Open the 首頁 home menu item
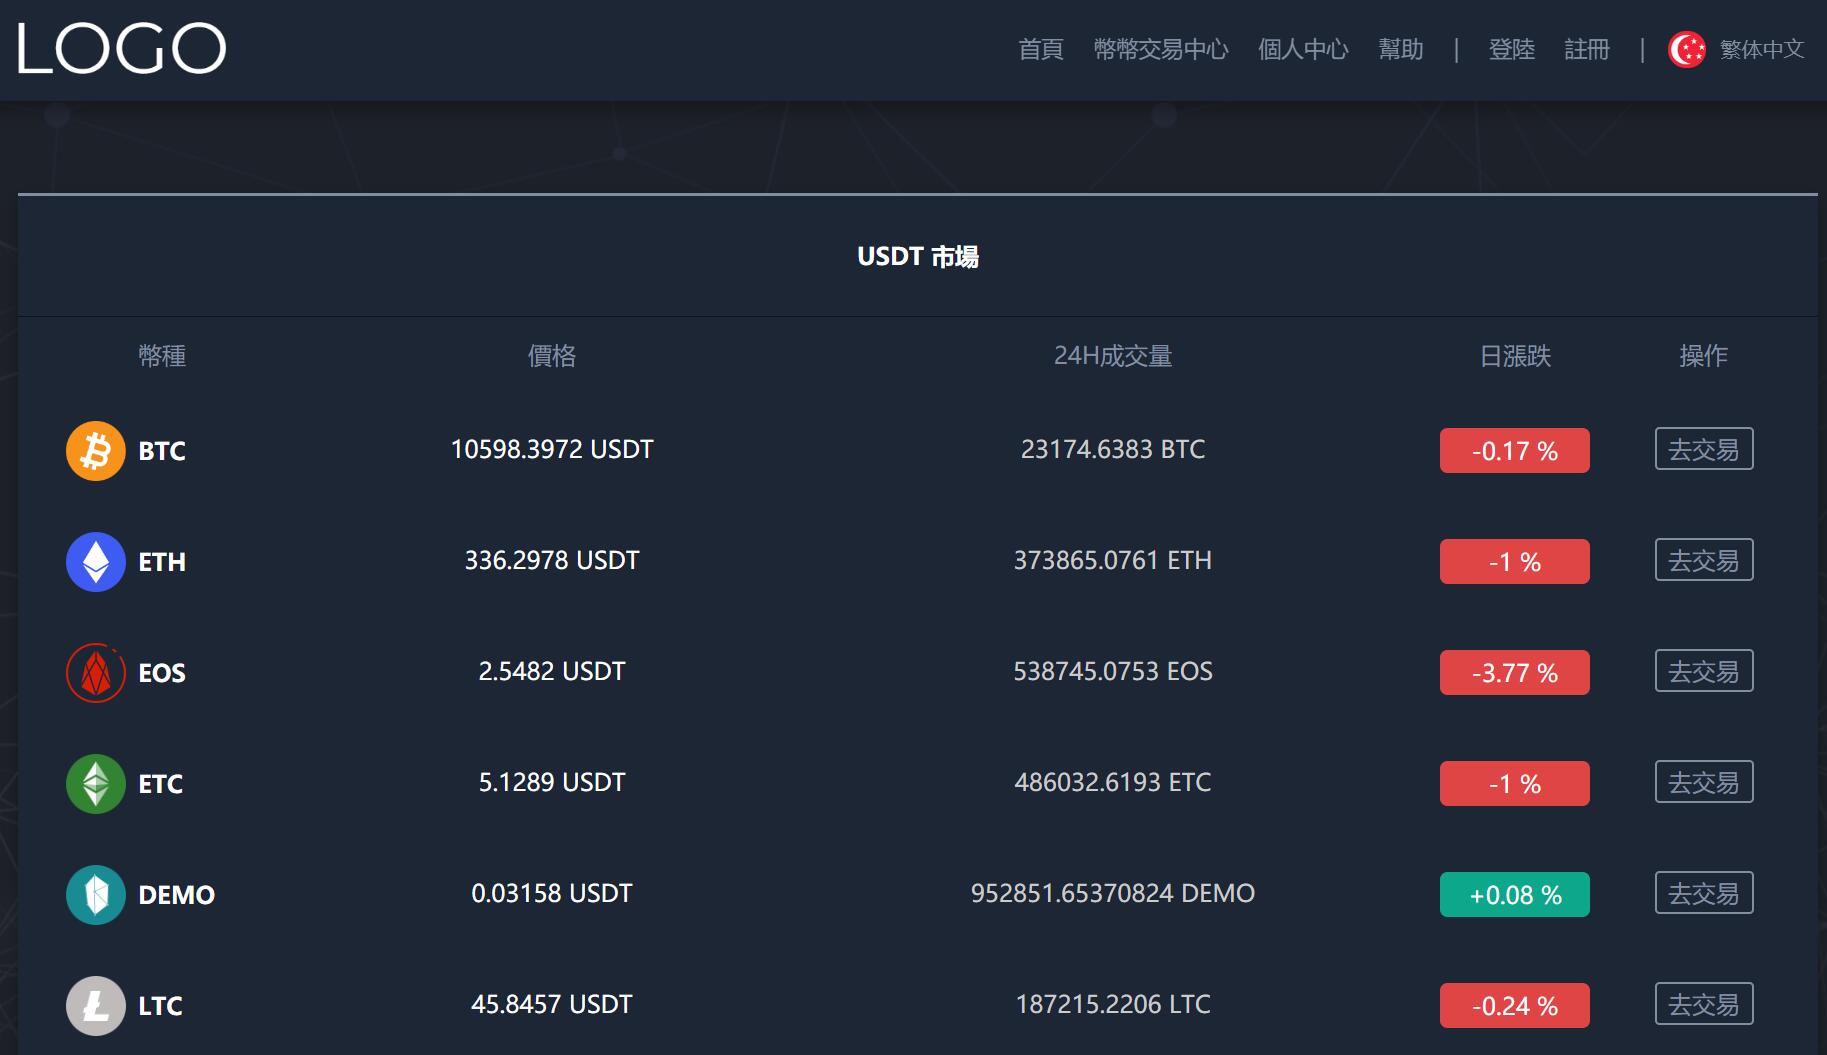The image size is (1827, 1055). point(1040,49)
